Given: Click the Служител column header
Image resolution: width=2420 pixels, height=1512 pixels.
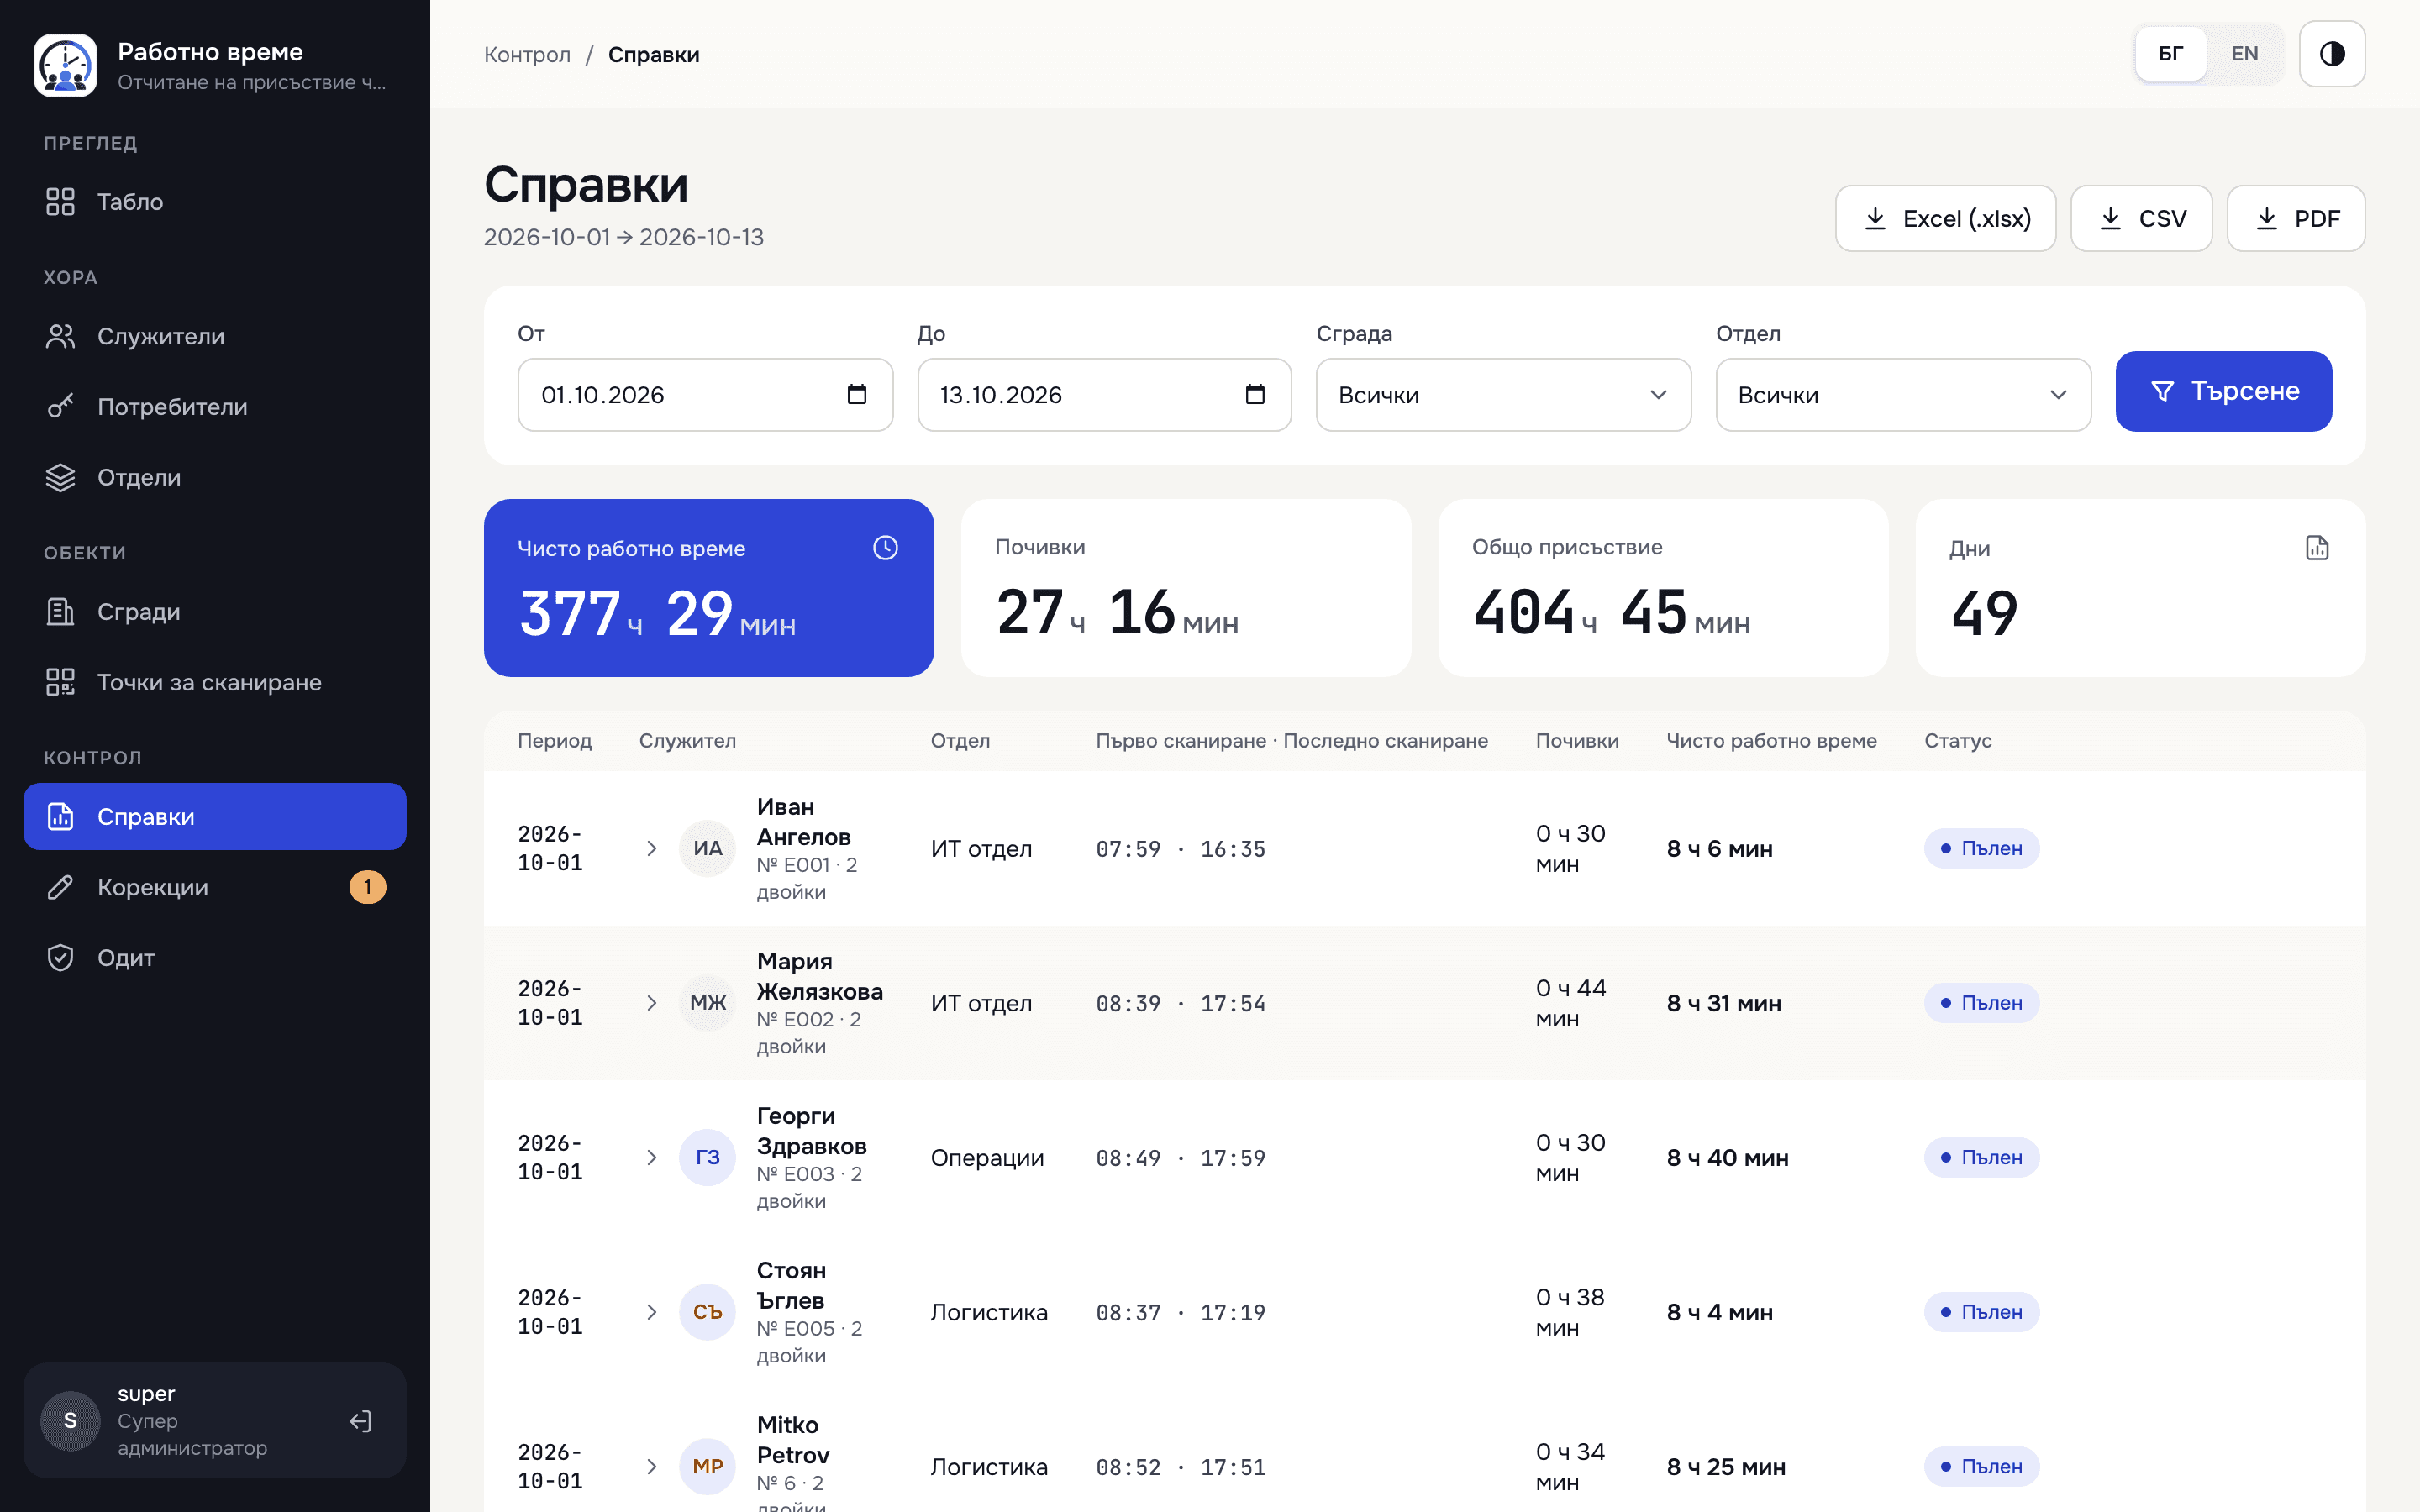Looking at the screenshot, I should tap(687, 741).
